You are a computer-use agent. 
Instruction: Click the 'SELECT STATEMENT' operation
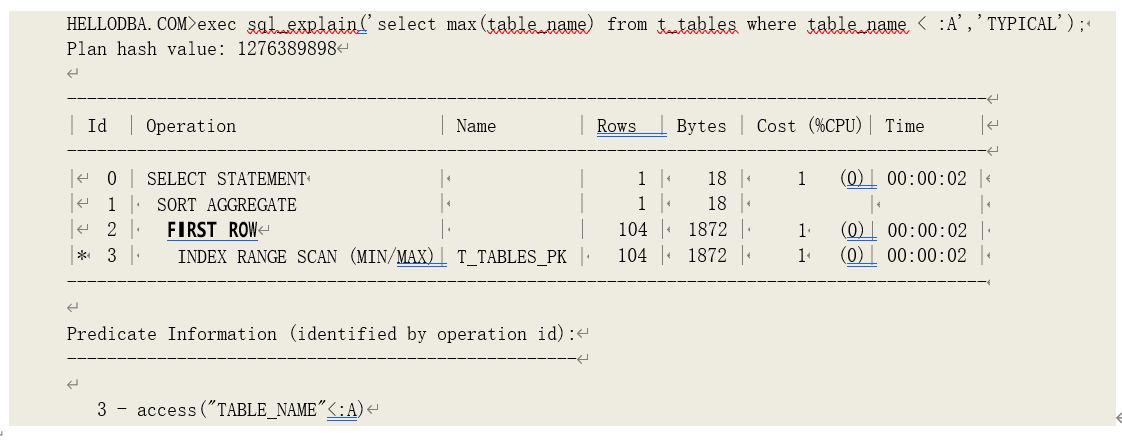pyautogui.click(x=226, y=179)
